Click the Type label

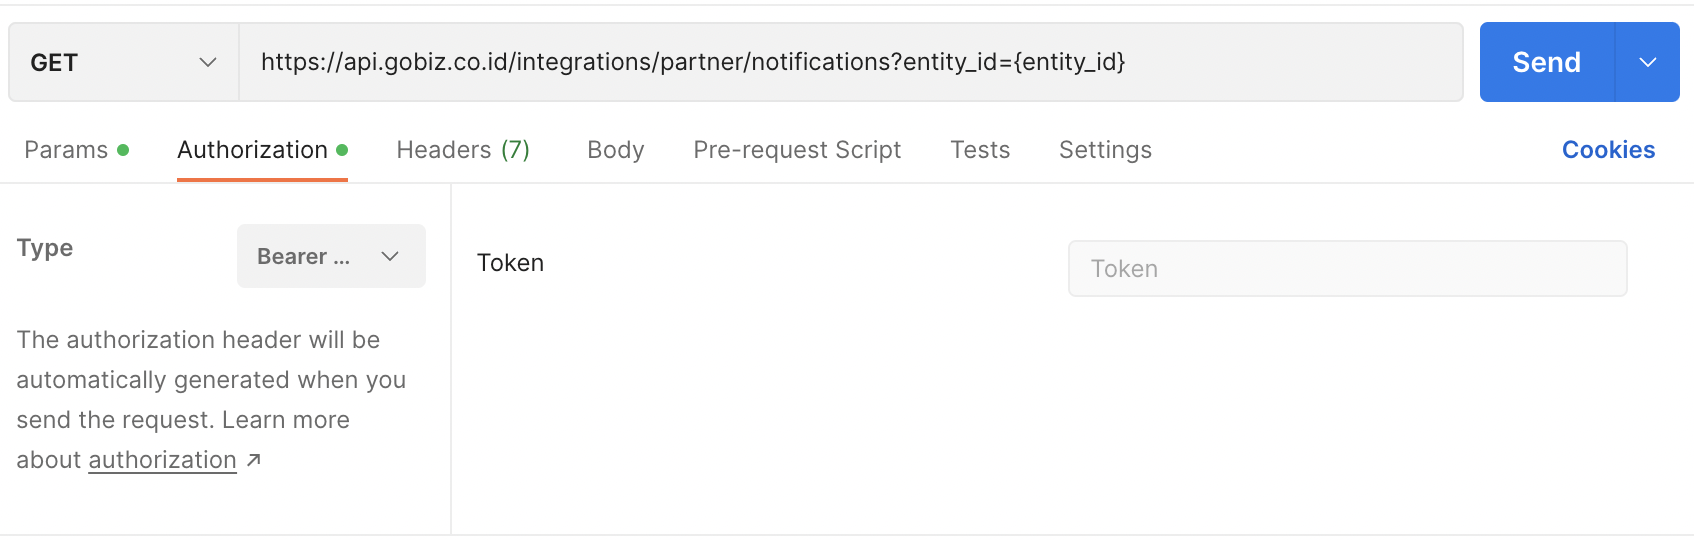pos(45,248)
